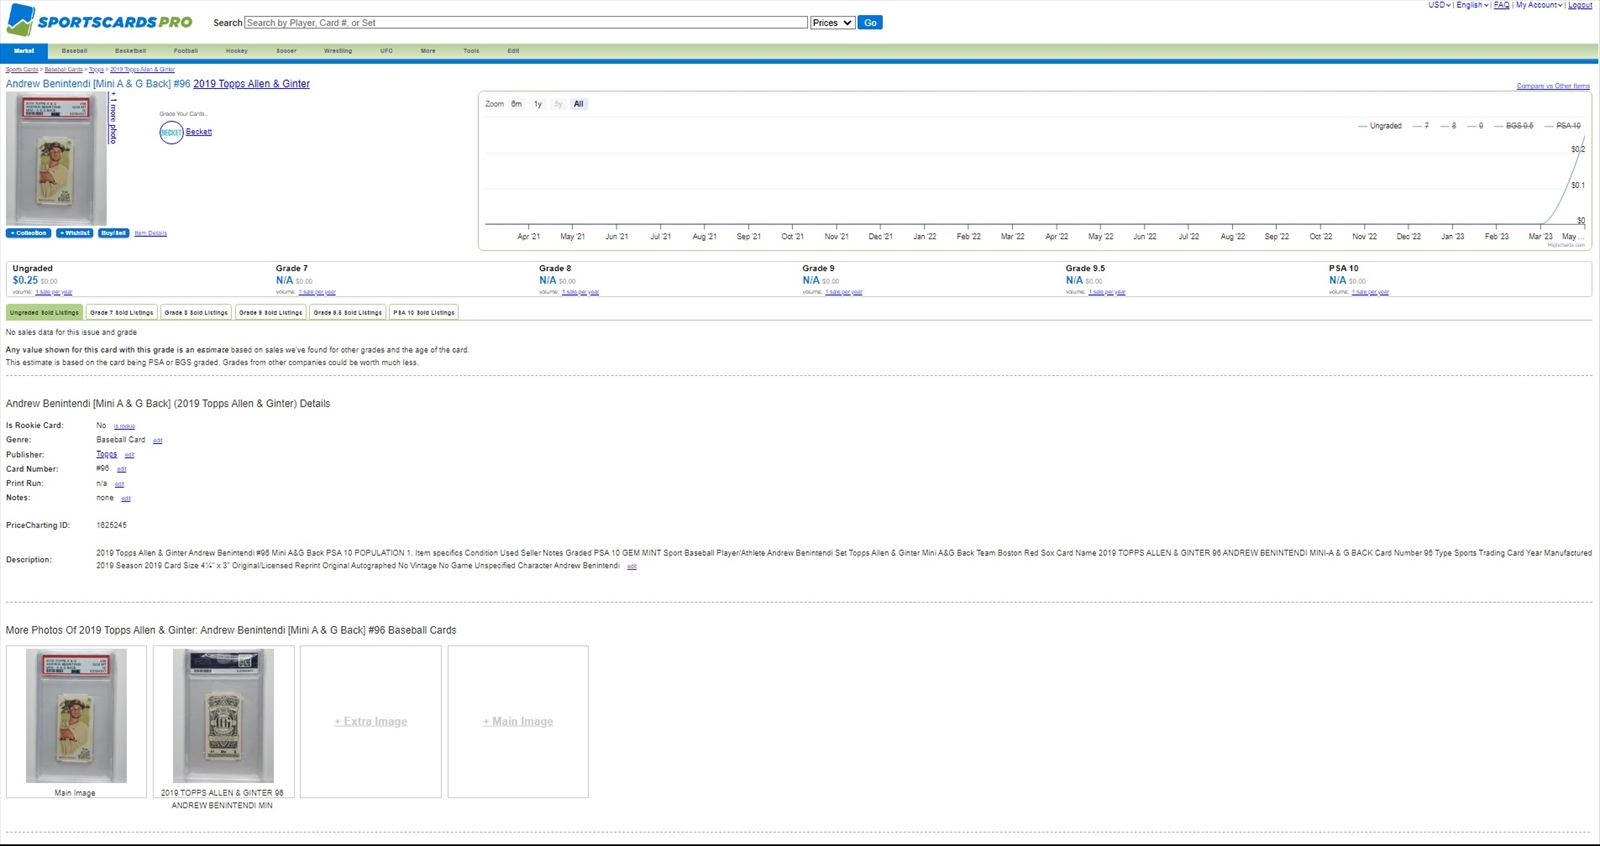Set chart zoom to All
Screen dimensions: 1600x846
coord(578,104)
